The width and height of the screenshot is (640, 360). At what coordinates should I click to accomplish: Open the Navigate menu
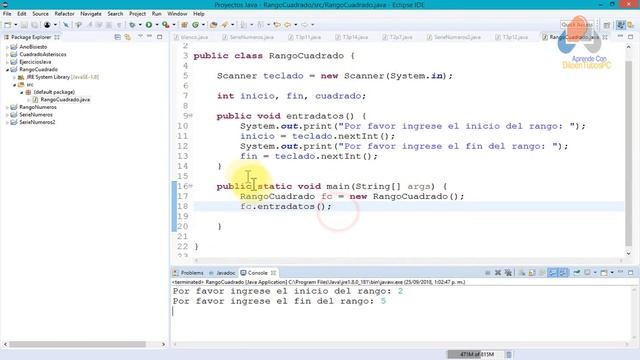pyautogui.click(x=91, y=14)
